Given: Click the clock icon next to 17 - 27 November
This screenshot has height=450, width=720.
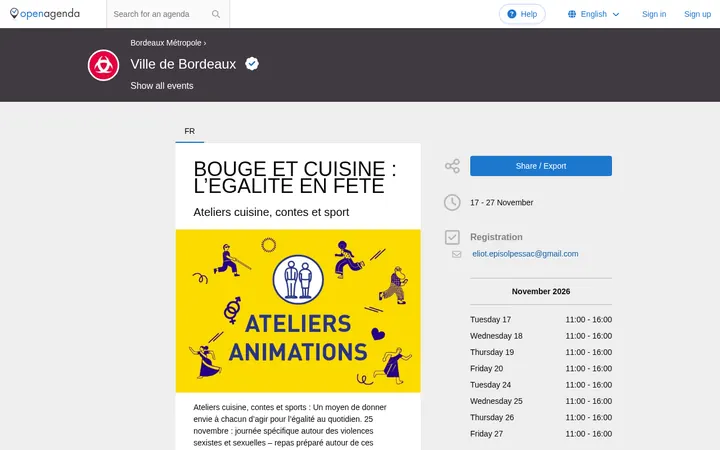Looking at the screenshot, I should pos(452,202).
